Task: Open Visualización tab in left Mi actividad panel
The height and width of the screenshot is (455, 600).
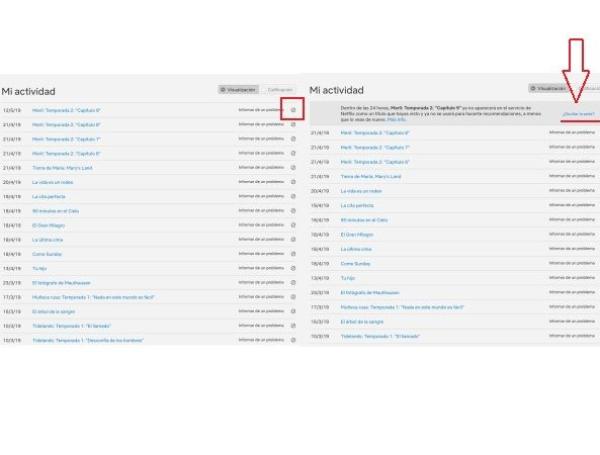Action: 238,90
